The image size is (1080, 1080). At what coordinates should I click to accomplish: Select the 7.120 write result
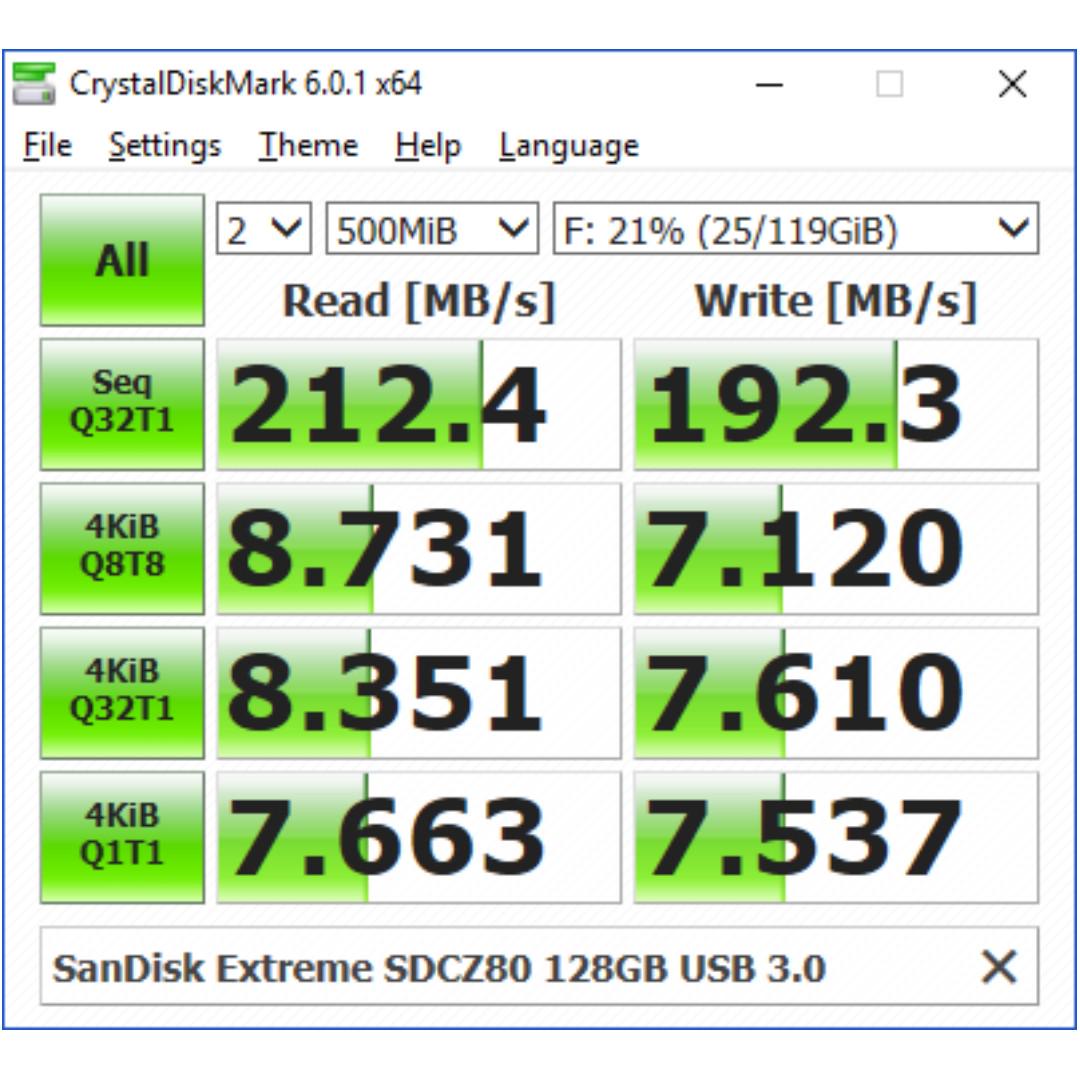pyautogui.click(x=835, y=549)
